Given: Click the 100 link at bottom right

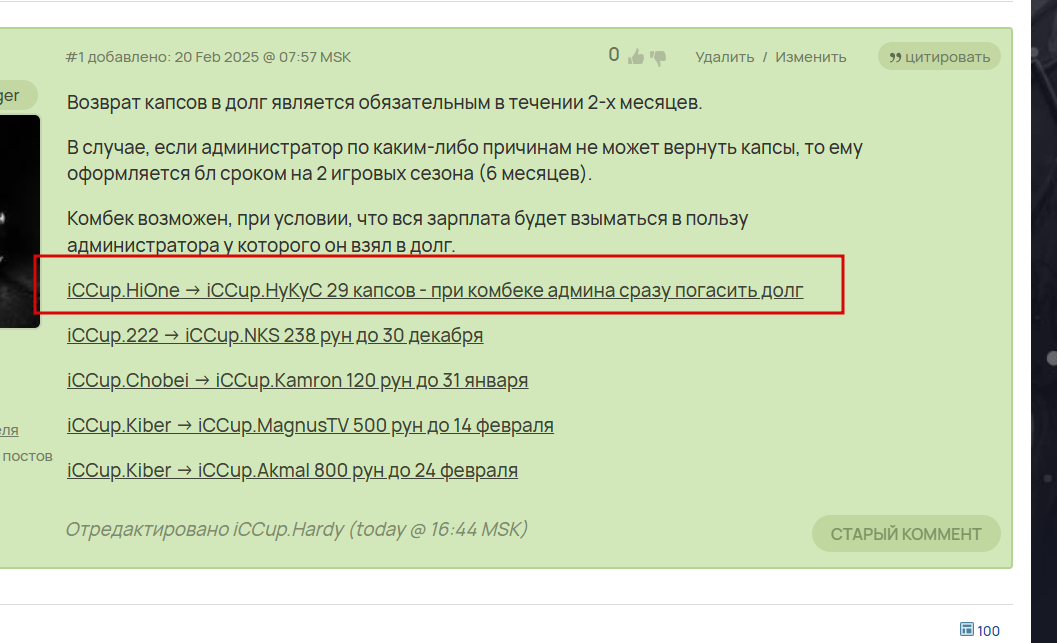Looking at the screenshot, I should (x=988, y=630).
